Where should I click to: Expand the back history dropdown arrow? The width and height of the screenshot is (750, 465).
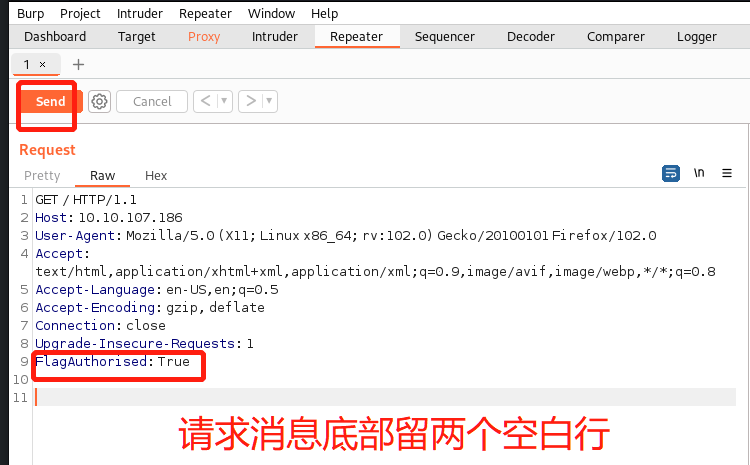(x=224, y=101)
